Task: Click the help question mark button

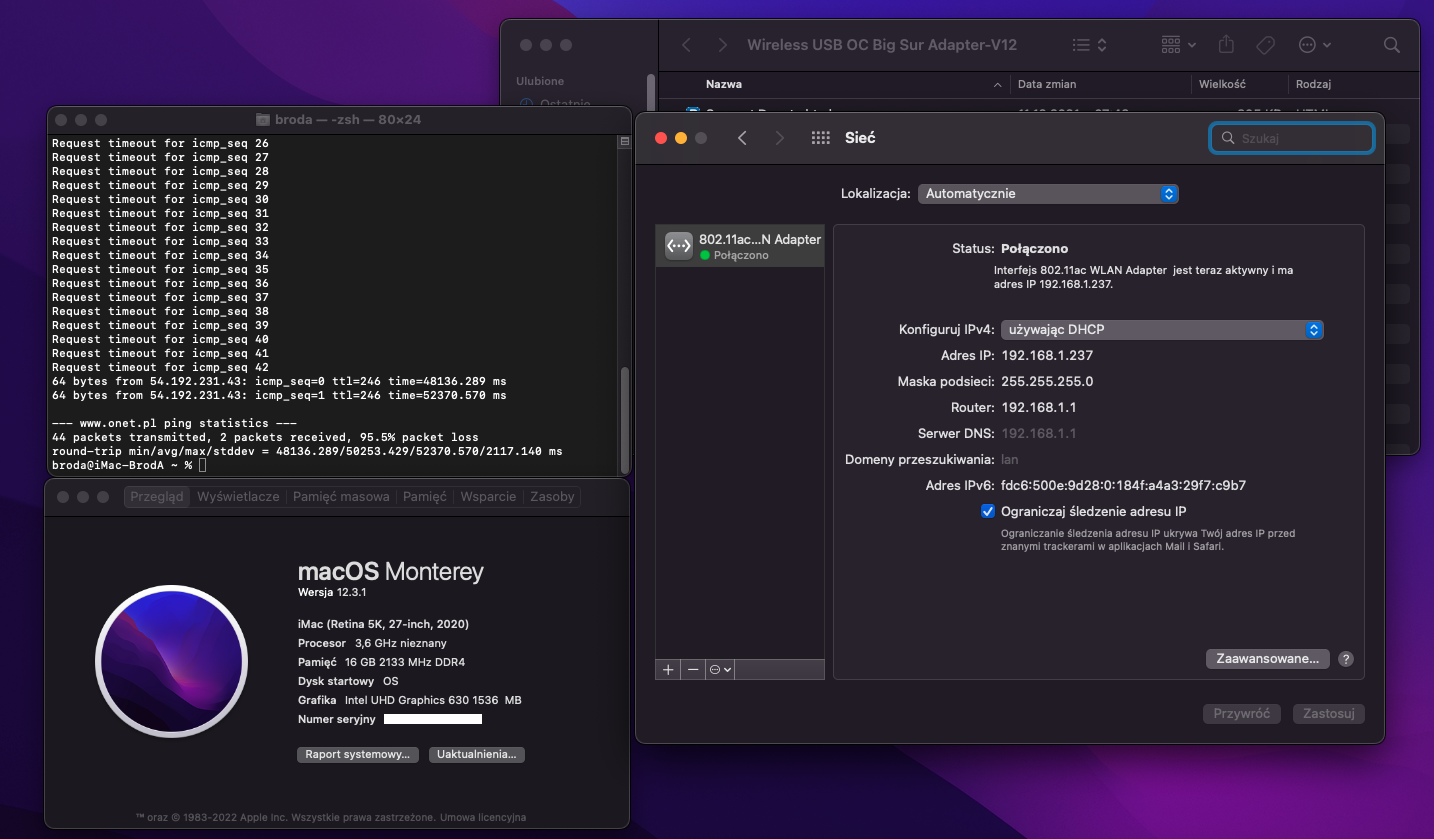Action: point(1346,659)
